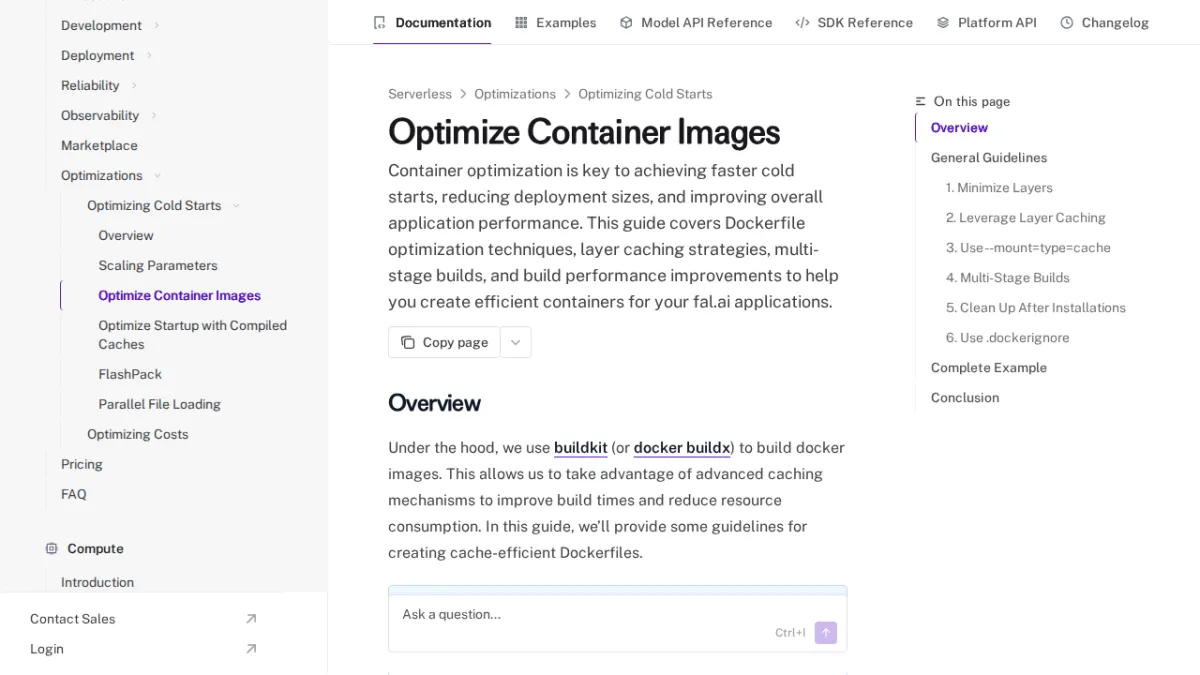This screenshot has height=675, width=1200.
Task: View the Changelog tab
Action: coord(1104,22)
